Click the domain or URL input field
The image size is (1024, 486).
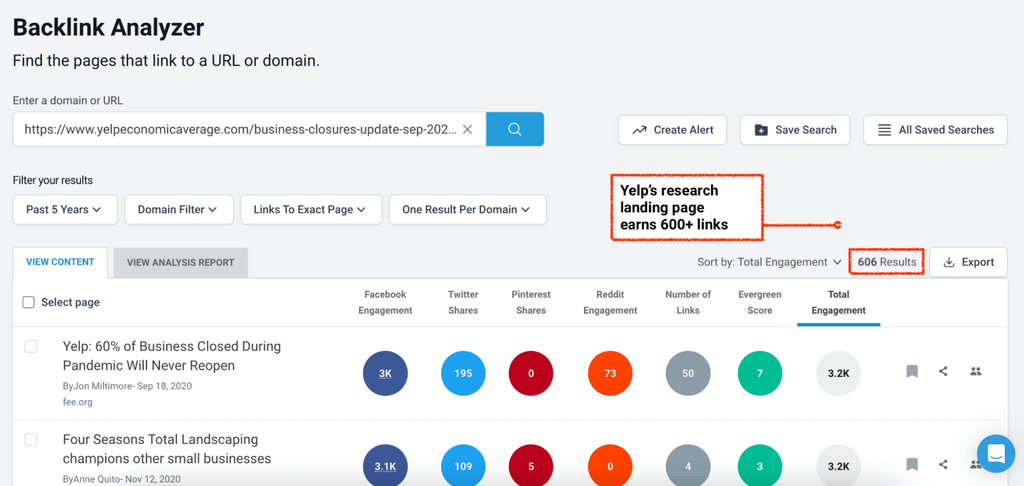238,129
